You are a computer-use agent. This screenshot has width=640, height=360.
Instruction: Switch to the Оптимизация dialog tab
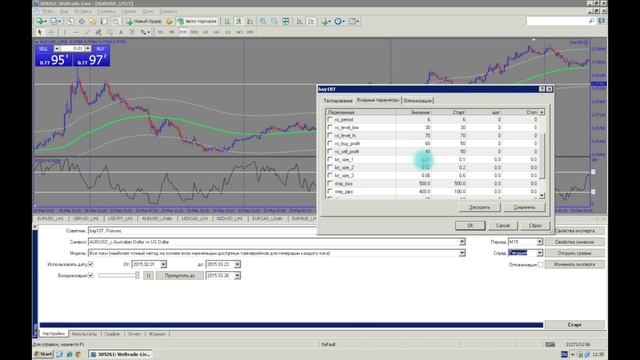click(418, 100)
